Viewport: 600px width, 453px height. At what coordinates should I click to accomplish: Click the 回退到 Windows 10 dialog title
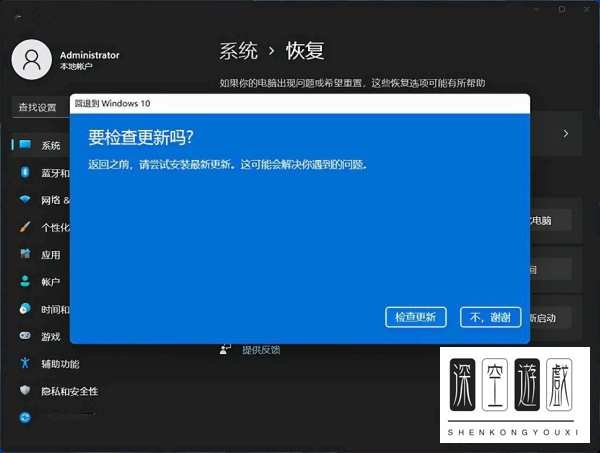click(x=112, y=103)
